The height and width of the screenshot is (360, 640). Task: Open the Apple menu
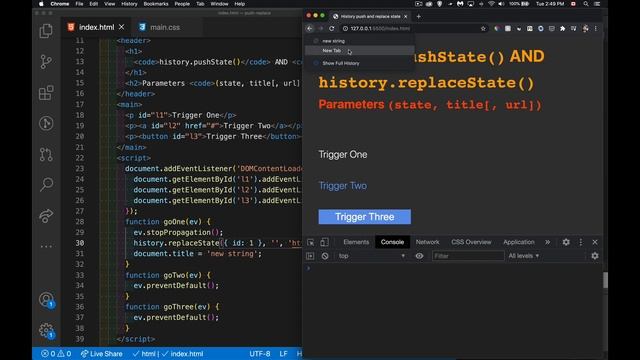(x=41, y=4)
